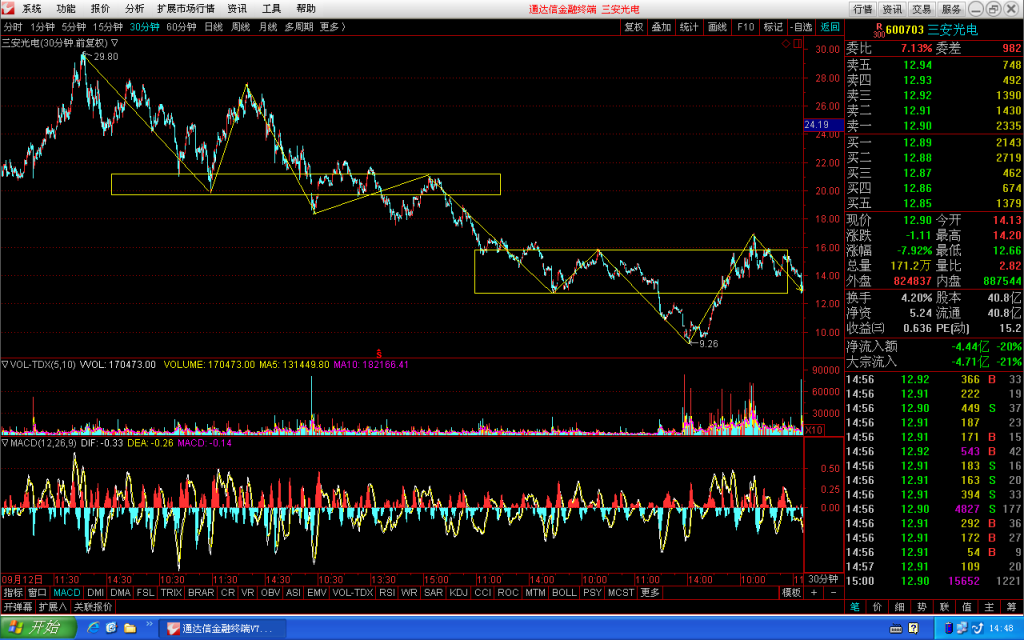Open Internet Explorer from the quick launch
This screenshot has width=1024, height=640.
pos(93,628)
